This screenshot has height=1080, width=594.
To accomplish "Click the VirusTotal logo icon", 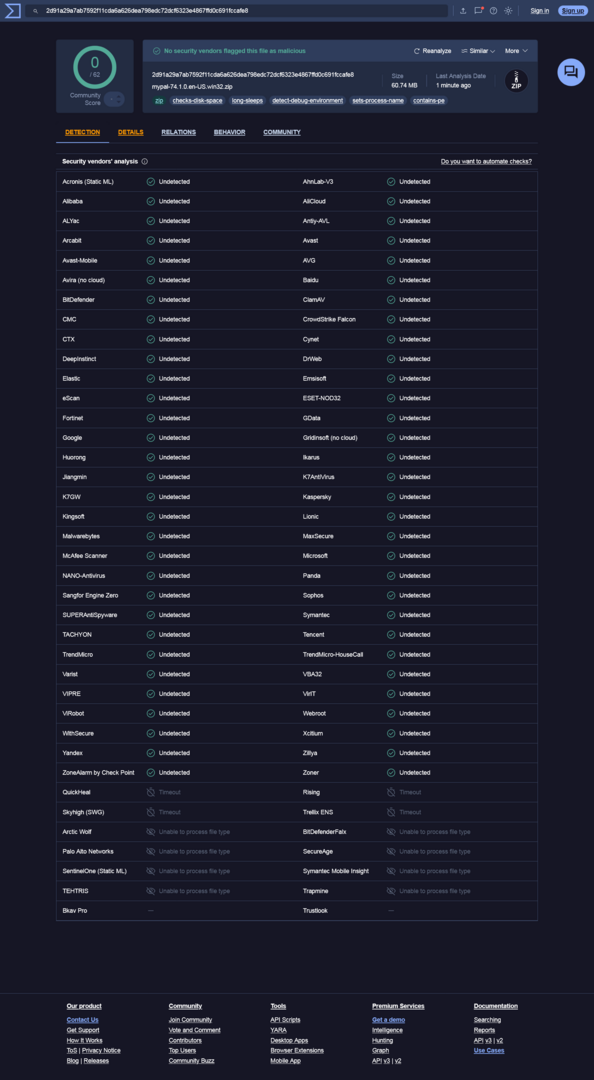I will (12, 10).
